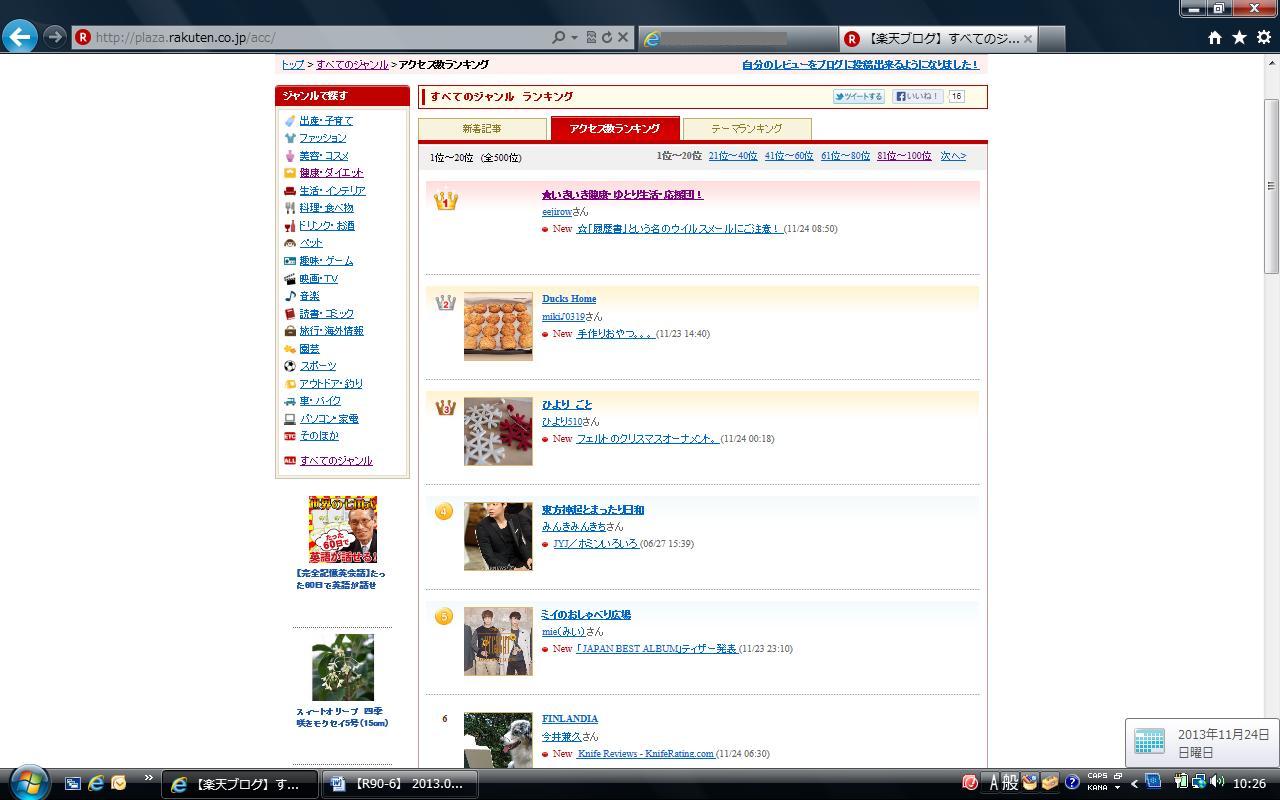Open the 21位〜40位 ranking page link
Screen dimensions: 1280x800
click(732, 156)
